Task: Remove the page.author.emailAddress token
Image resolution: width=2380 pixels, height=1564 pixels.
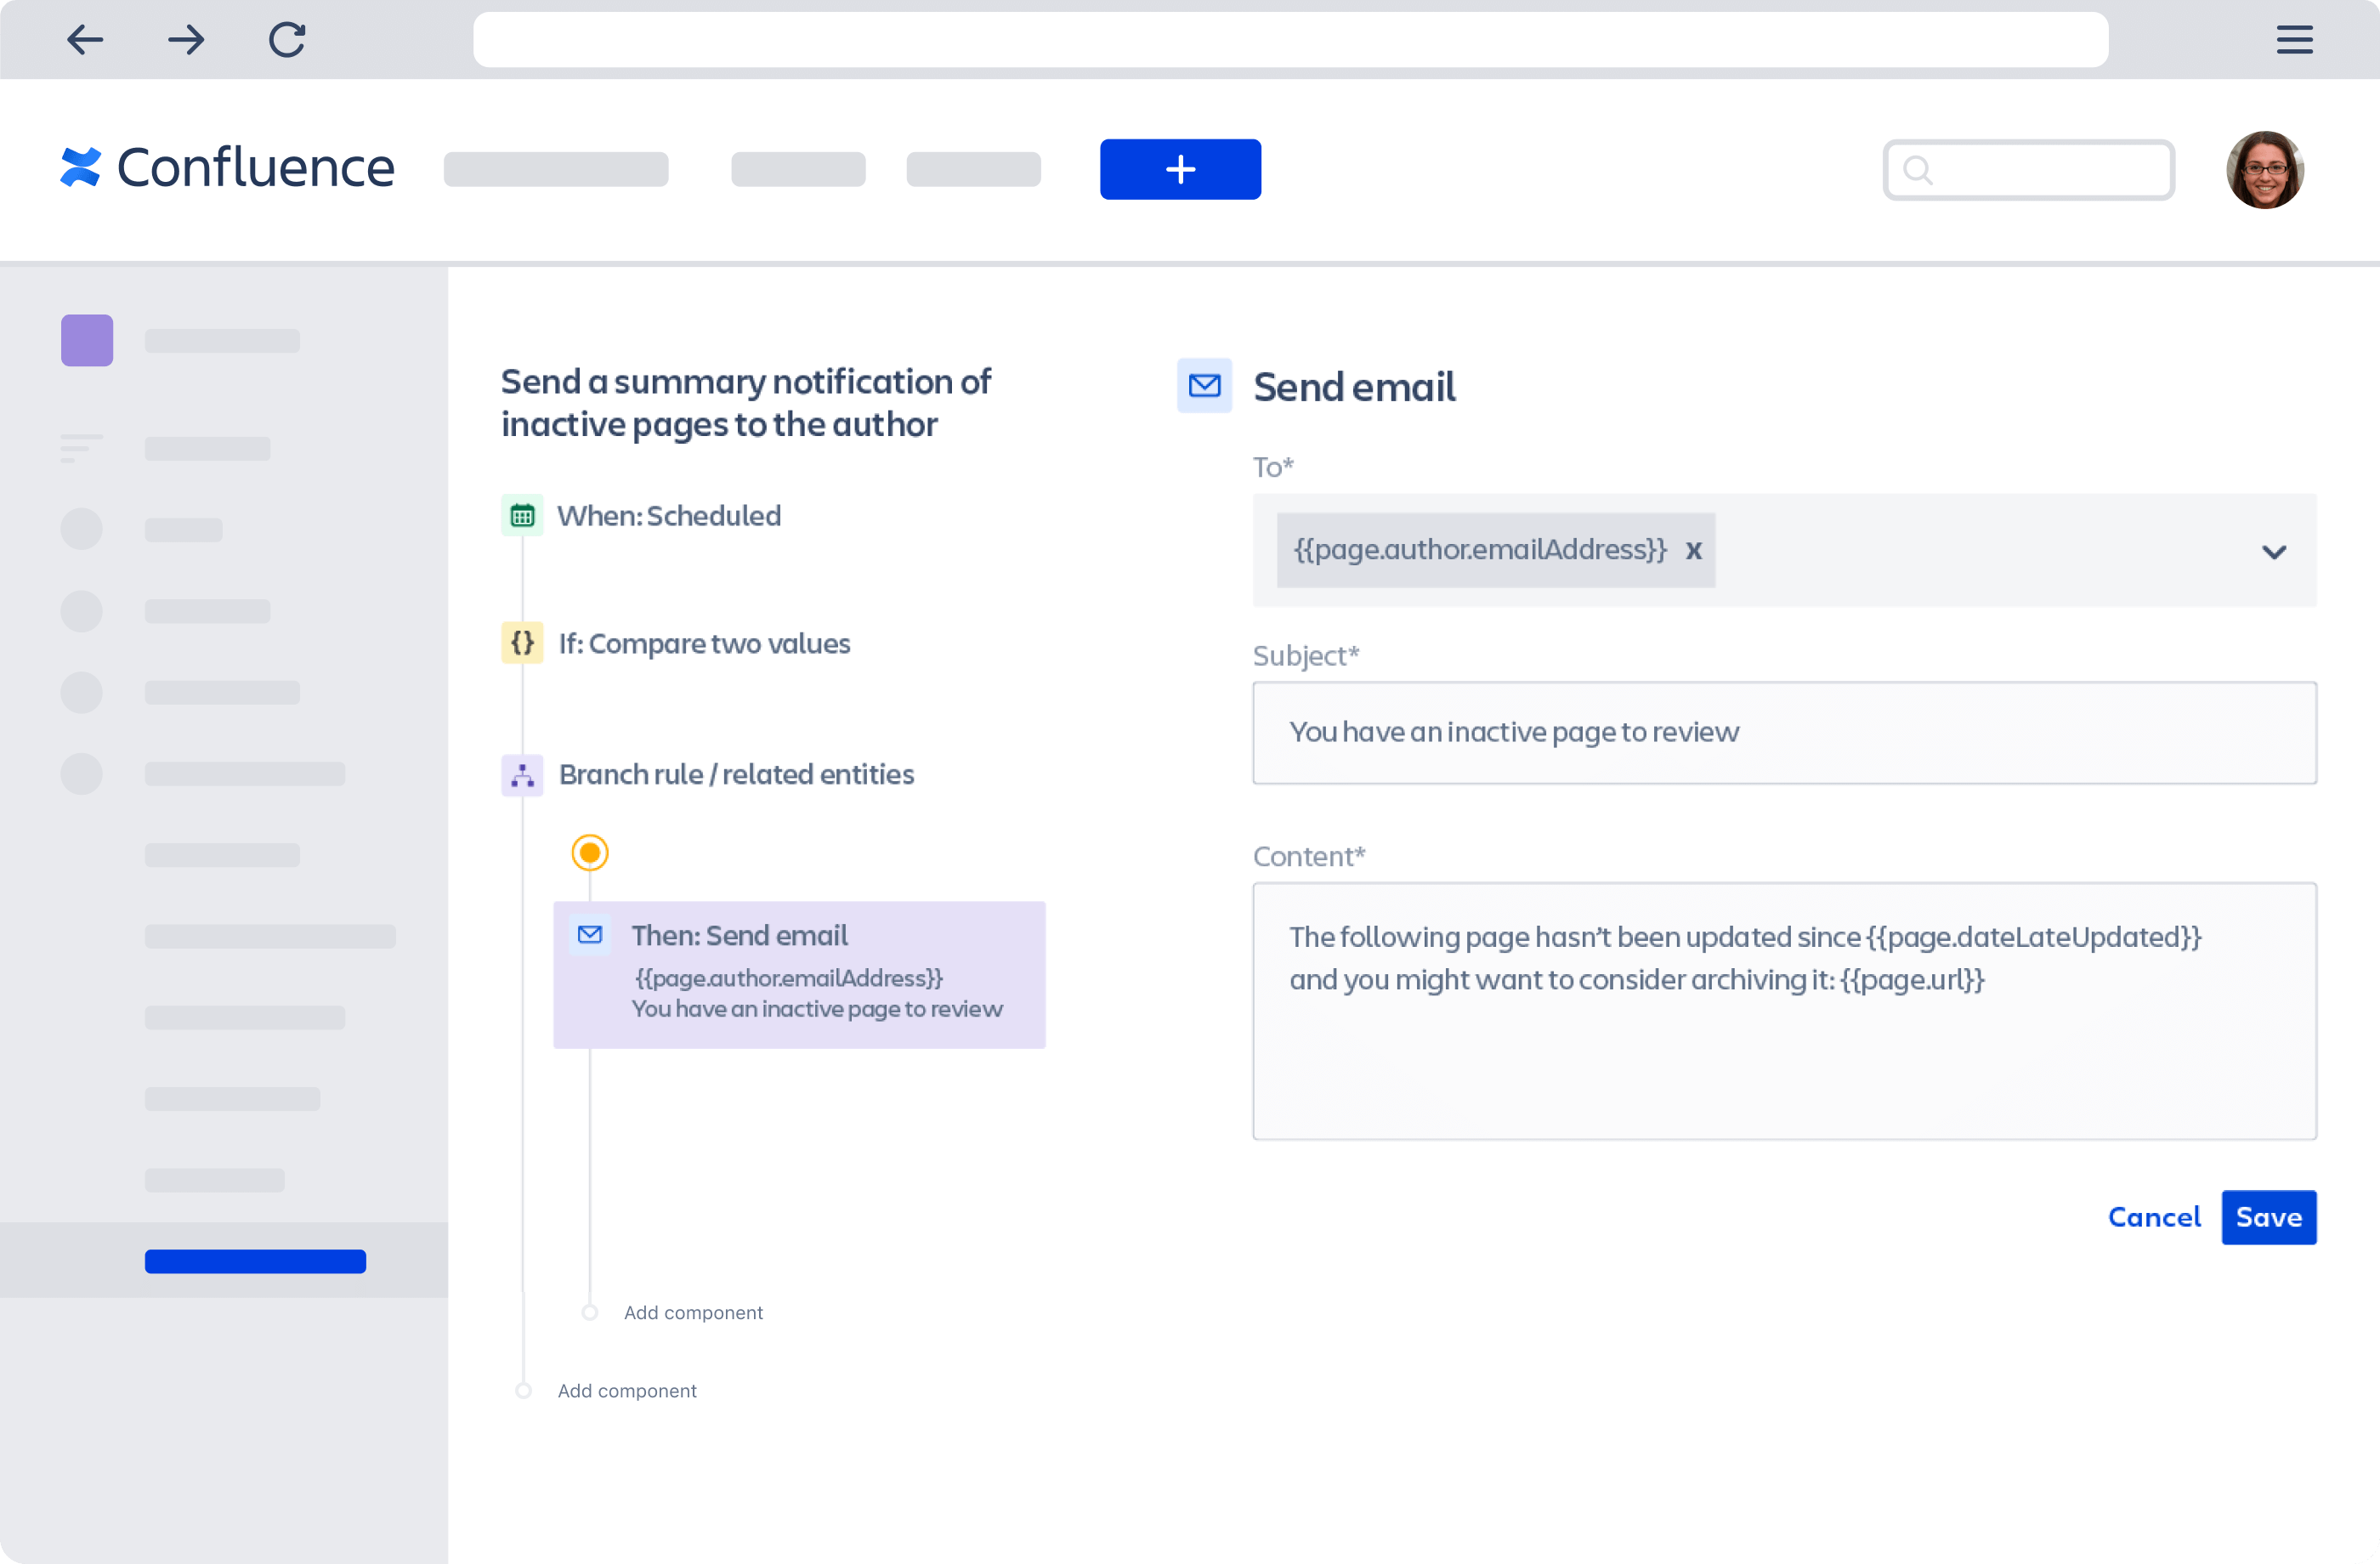Action: (x=1694, y=550)
